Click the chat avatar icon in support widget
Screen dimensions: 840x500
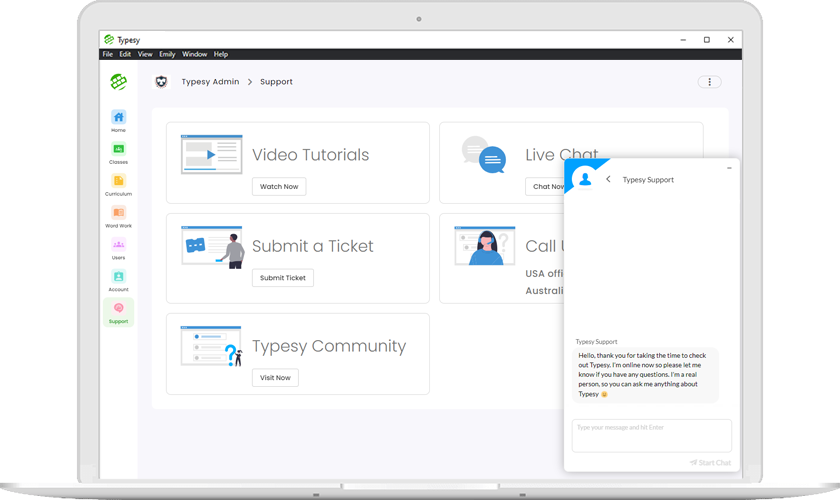(x=585, y=178)
